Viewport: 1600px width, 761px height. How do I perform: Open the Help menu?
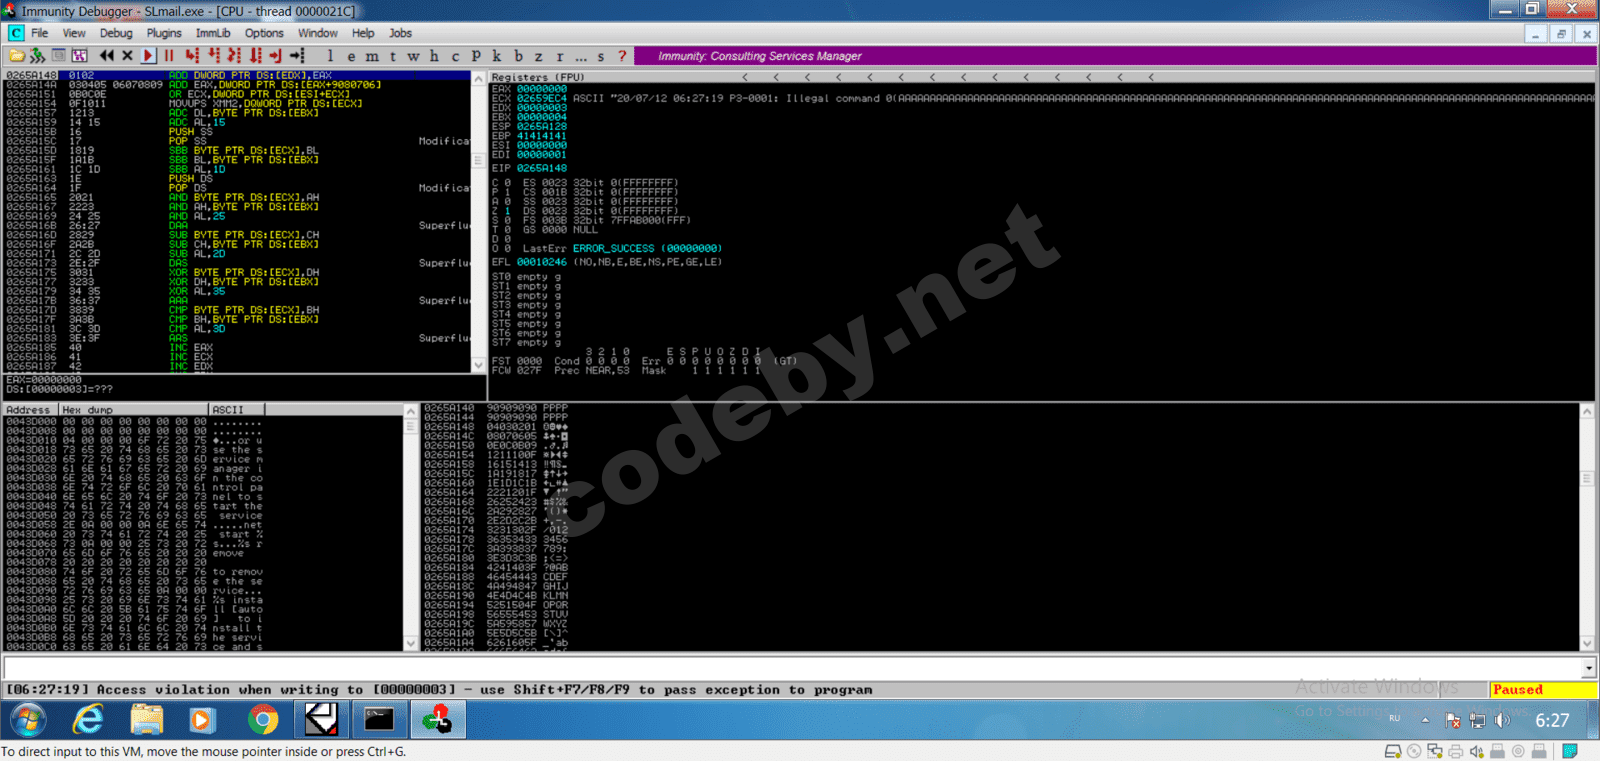(x=363, y=33)
